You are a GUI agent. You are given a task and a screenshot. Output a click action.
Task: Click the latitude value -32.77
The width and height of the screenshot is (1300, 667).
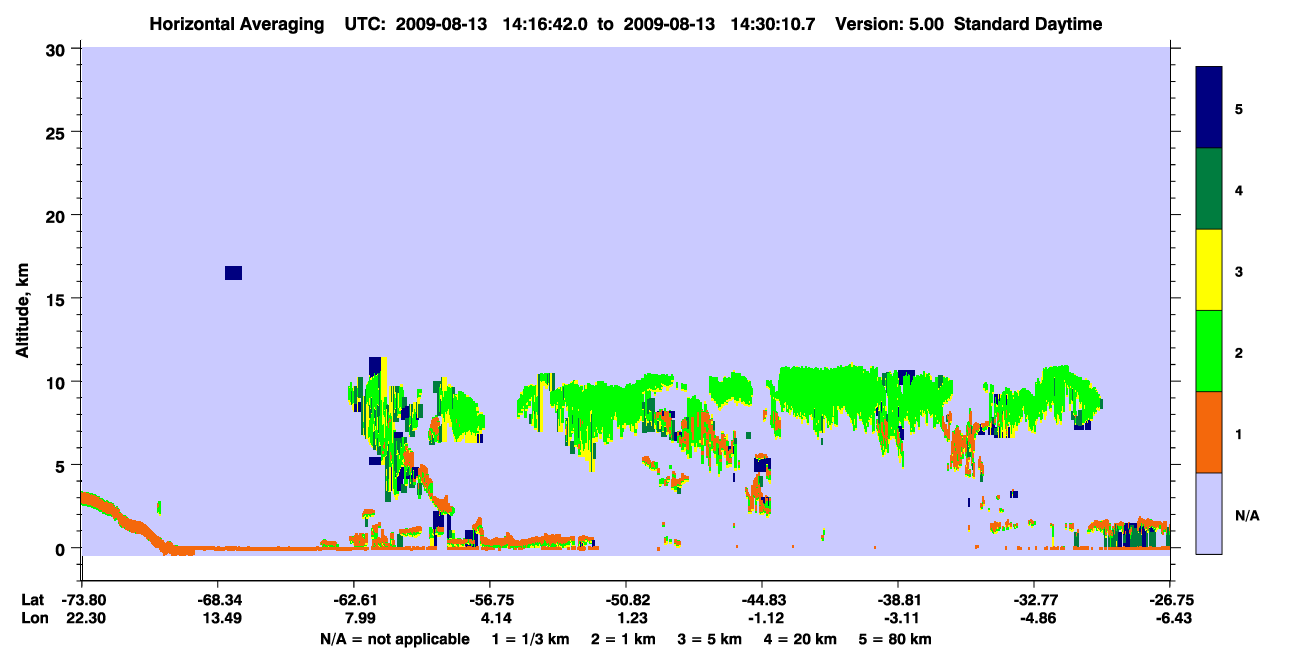[1034, 600]
